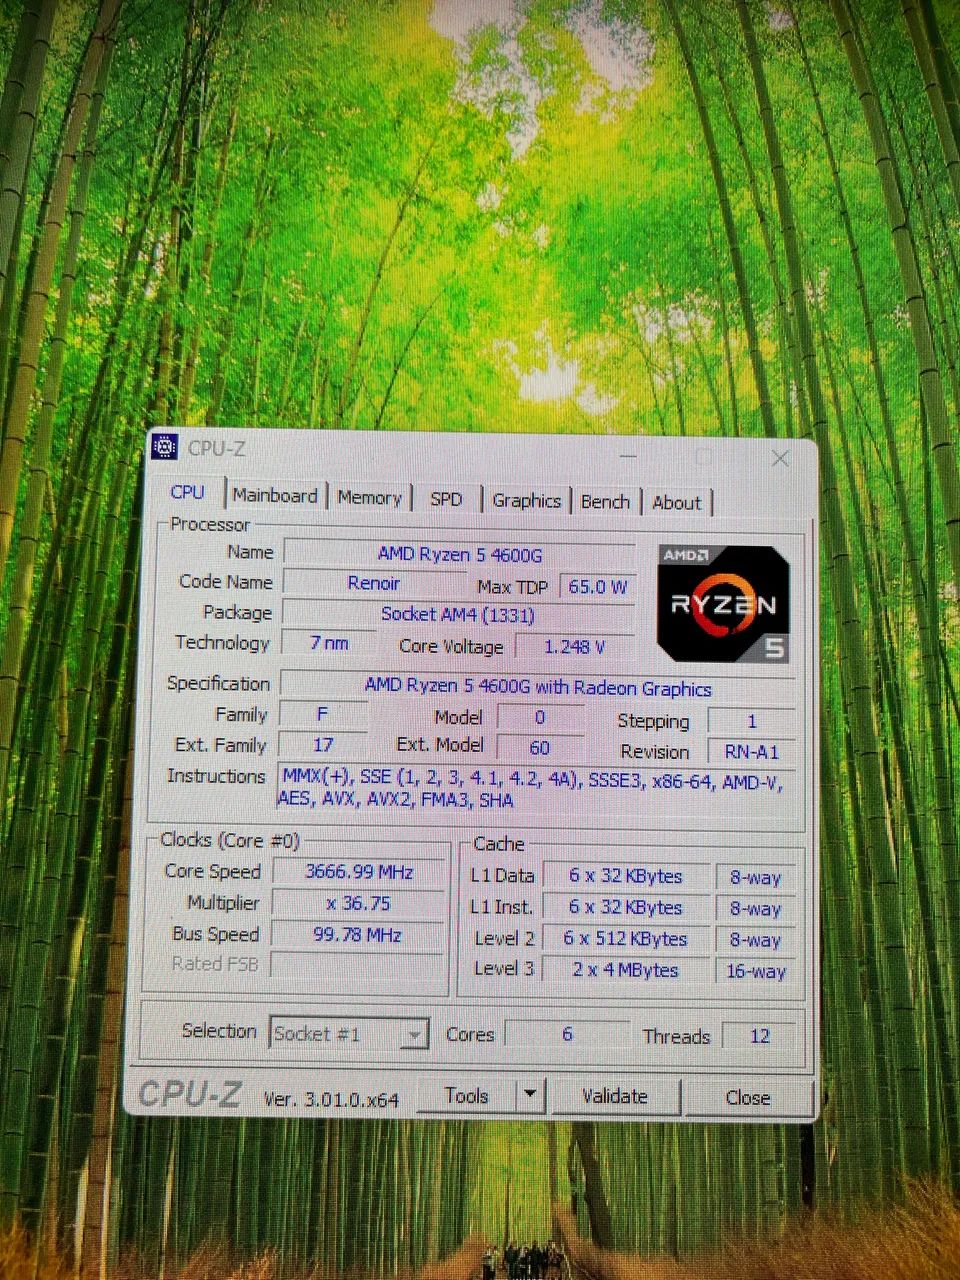This screenshot has height=1280, width=960.
Task: Click the Level 3 cache value 2 x 4 MBytes
Action: coord(625,970)
